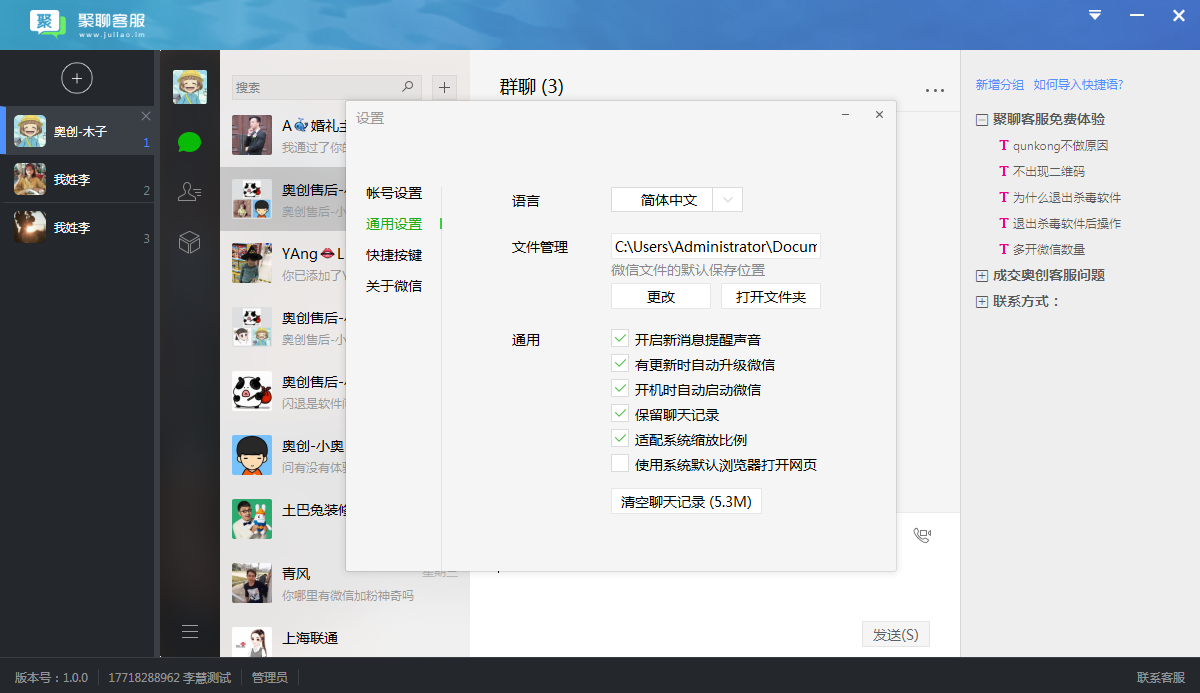The image size is (1200, 693).
Task: Select the 土巴兔装修 chat avatar
Action: coord(253,519)
